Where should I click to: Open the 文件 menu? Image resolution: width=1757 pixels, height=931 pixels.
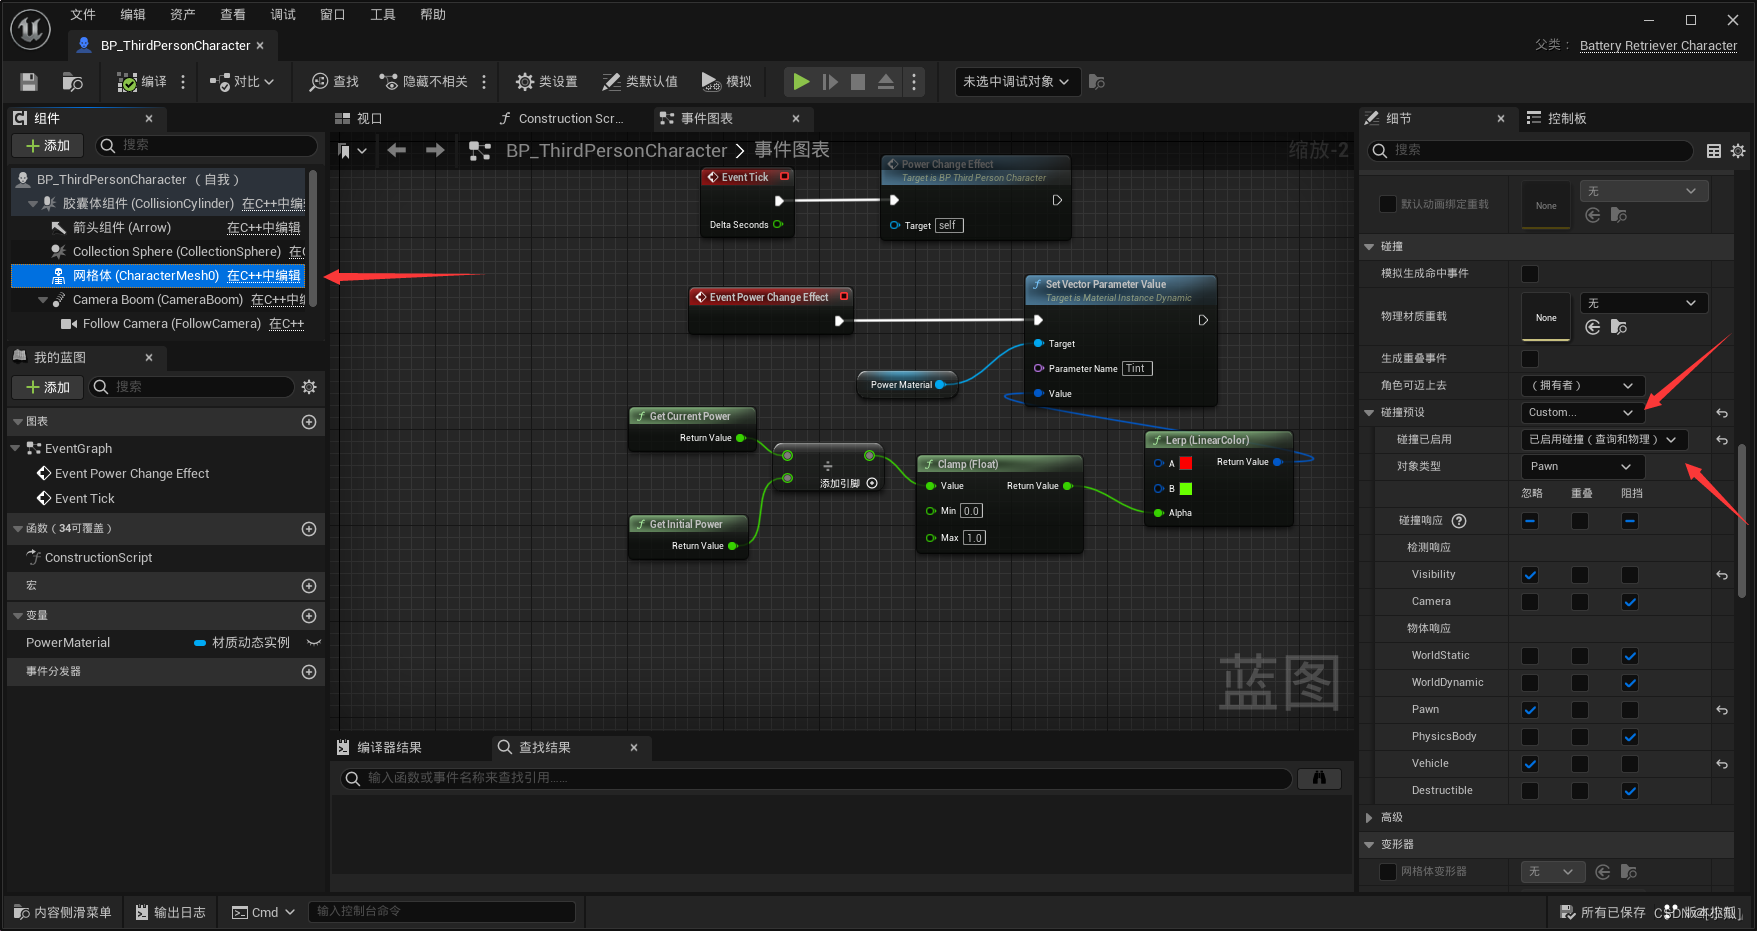[83, 14]
